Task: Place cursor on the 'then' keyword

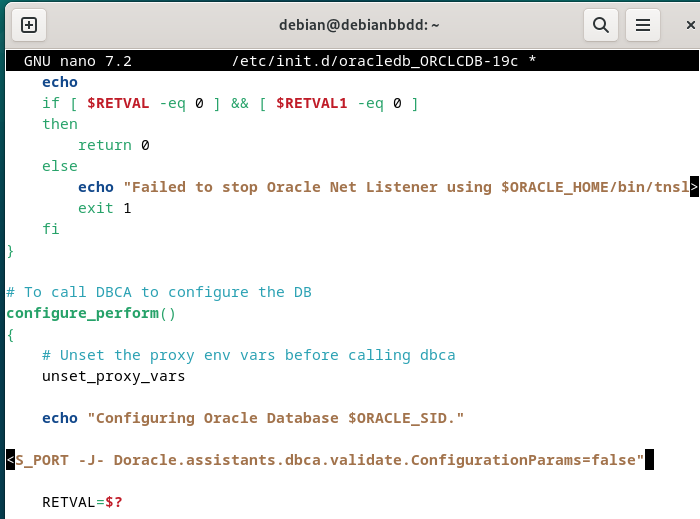Action: tap(60, 124)
